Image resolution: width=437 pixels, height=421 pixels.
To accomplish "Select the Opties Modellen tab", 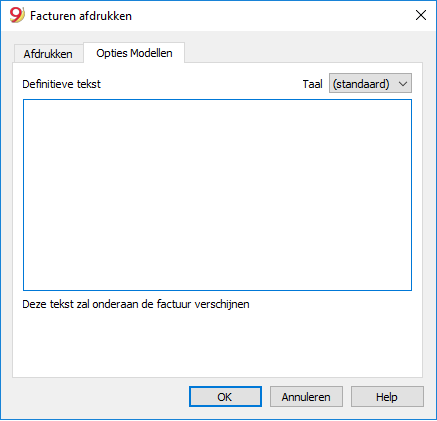I will click(134, 53).
